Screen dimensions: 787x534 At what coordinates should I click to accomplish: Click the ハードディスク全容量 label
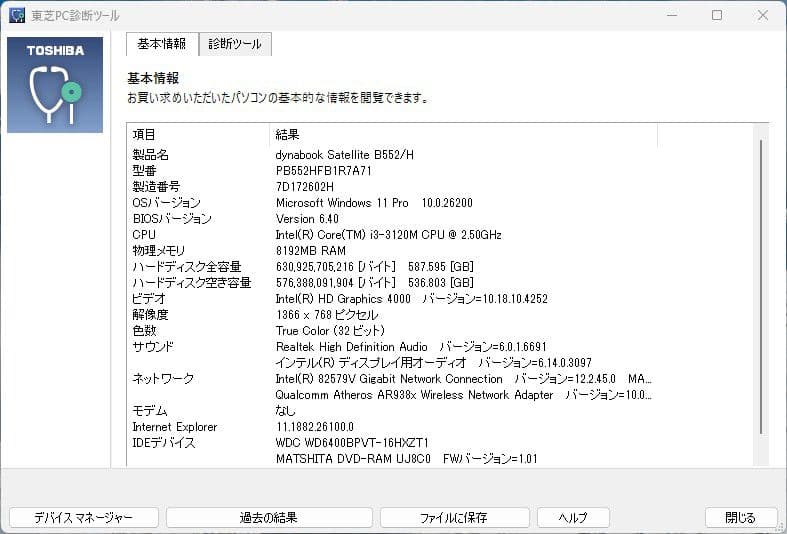tap(187, 267)
